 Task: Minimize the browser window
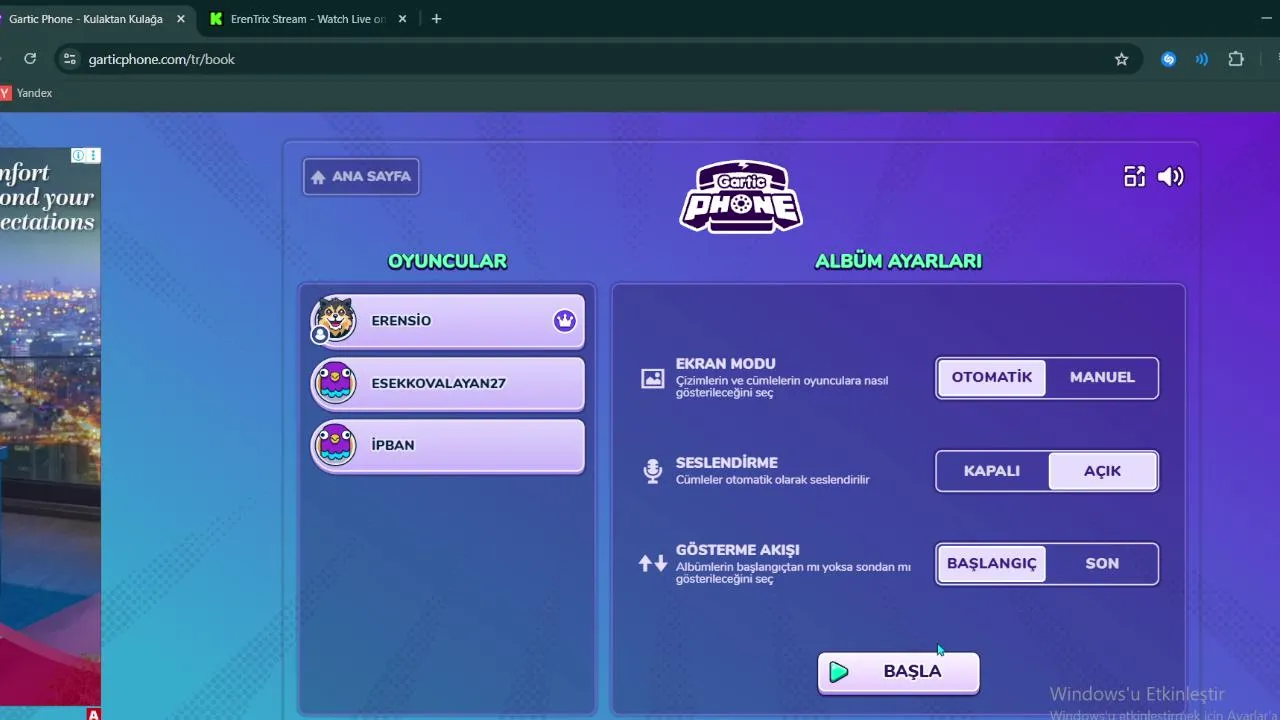coord(1266,19)
